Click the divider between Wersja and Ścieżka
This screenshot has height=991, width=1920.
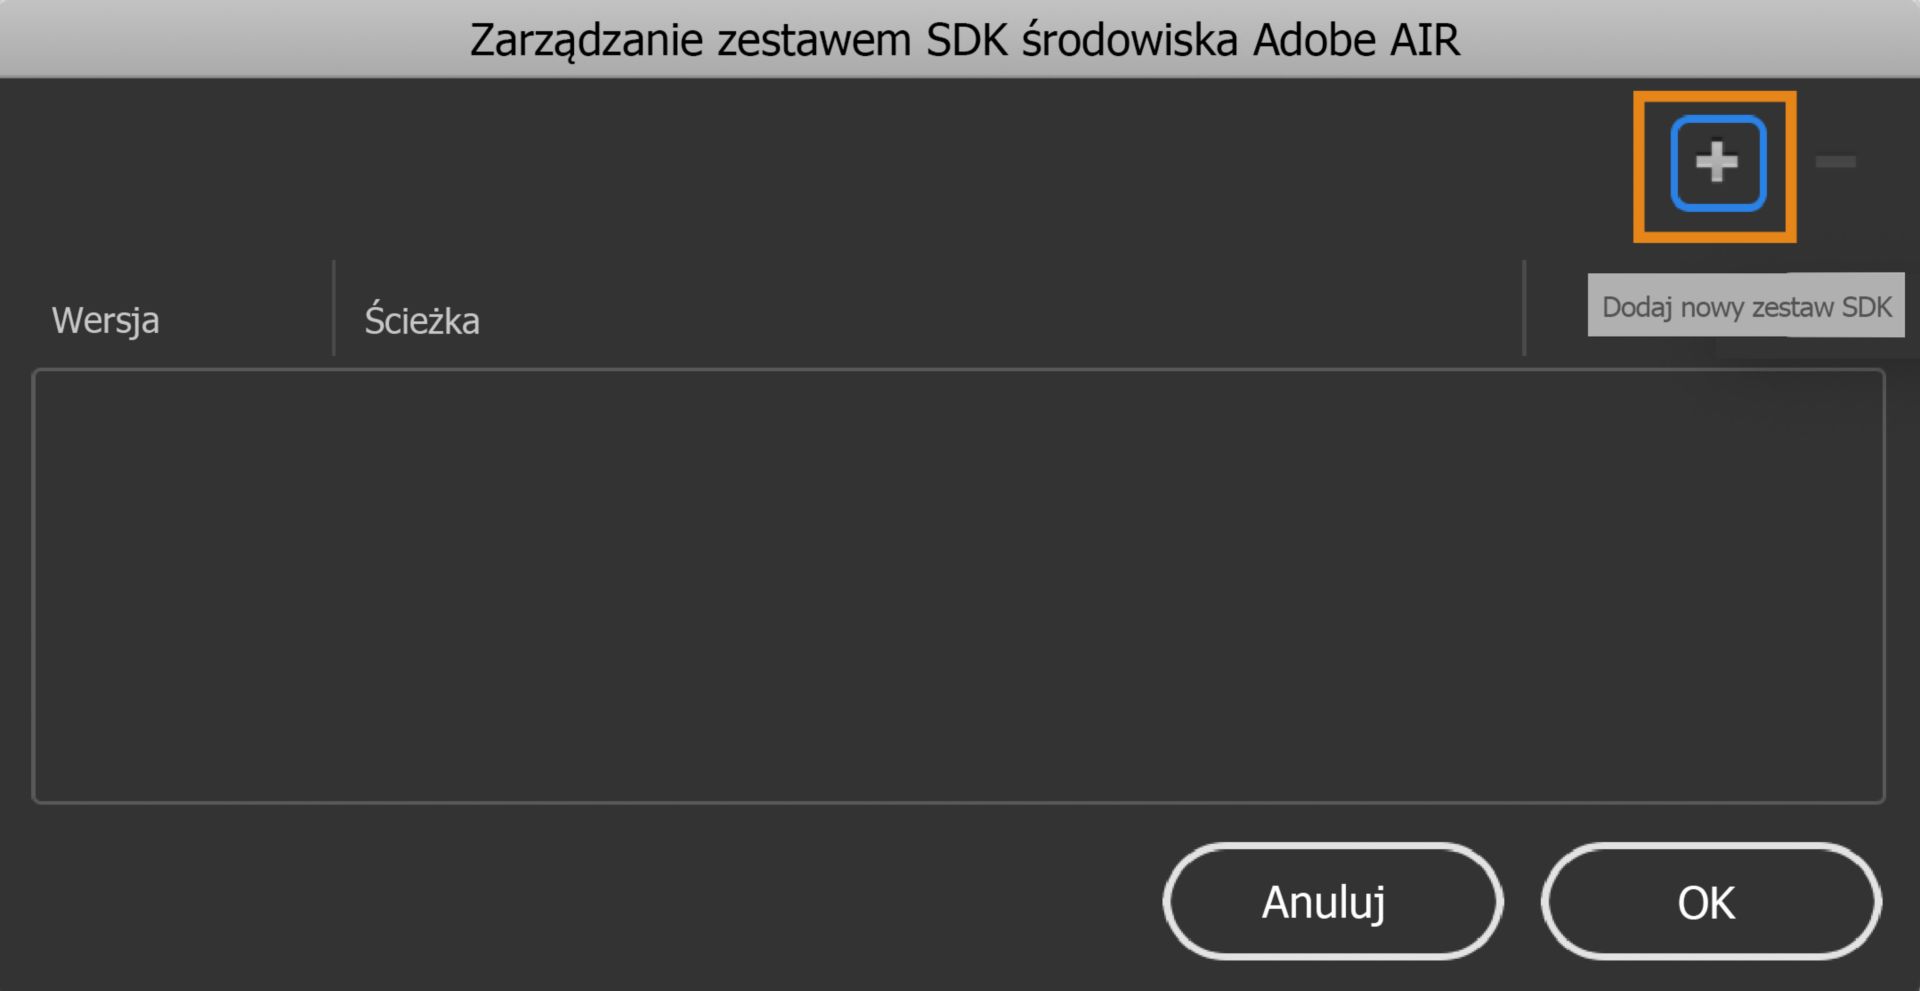point(334,310)
